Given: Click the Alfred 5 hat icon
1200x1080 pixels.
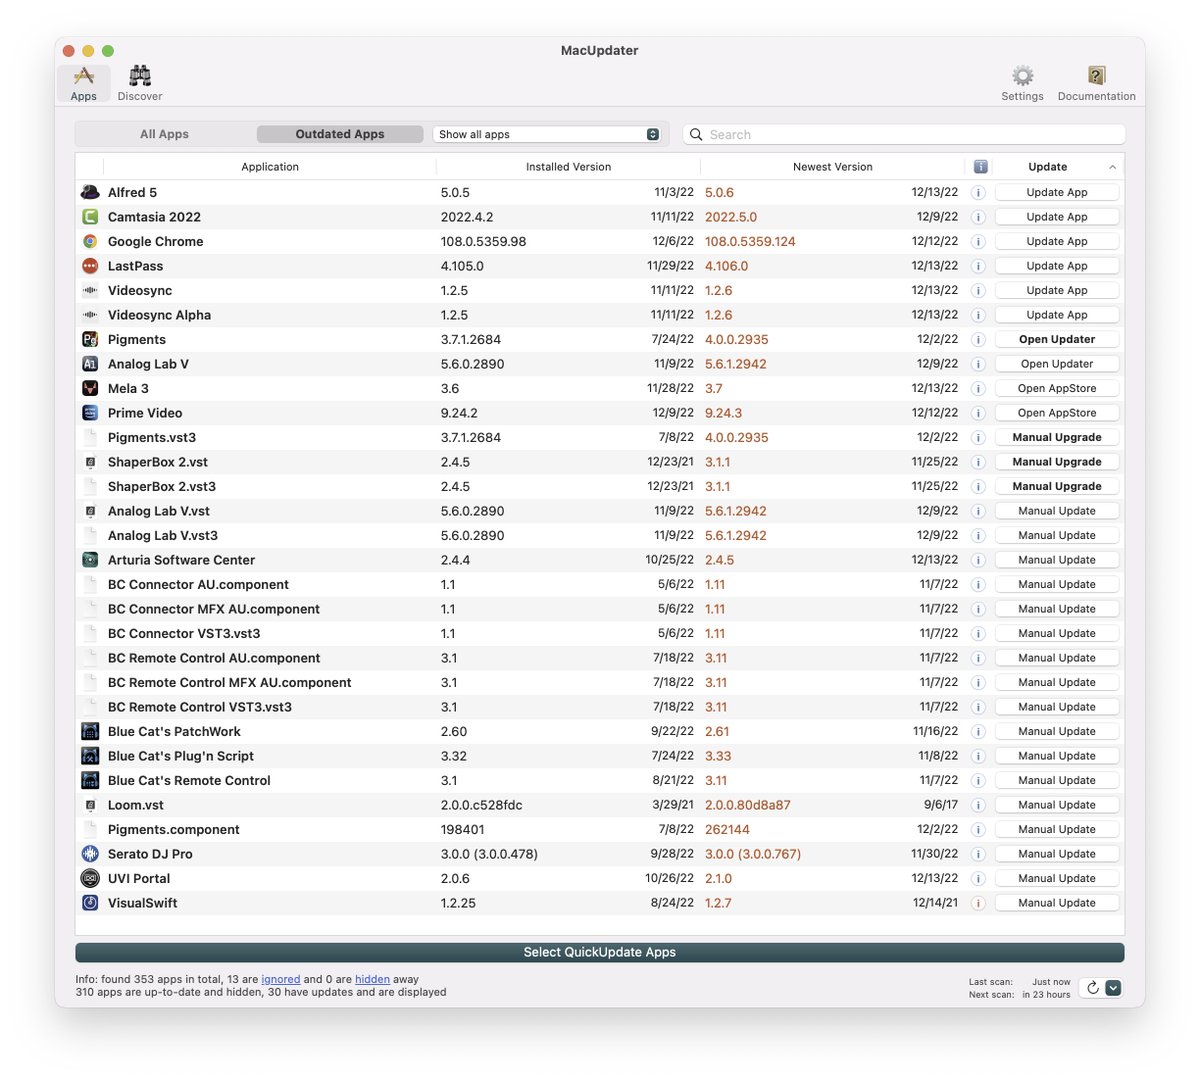Looking at the screenshot, I should (x=90, y=192).
